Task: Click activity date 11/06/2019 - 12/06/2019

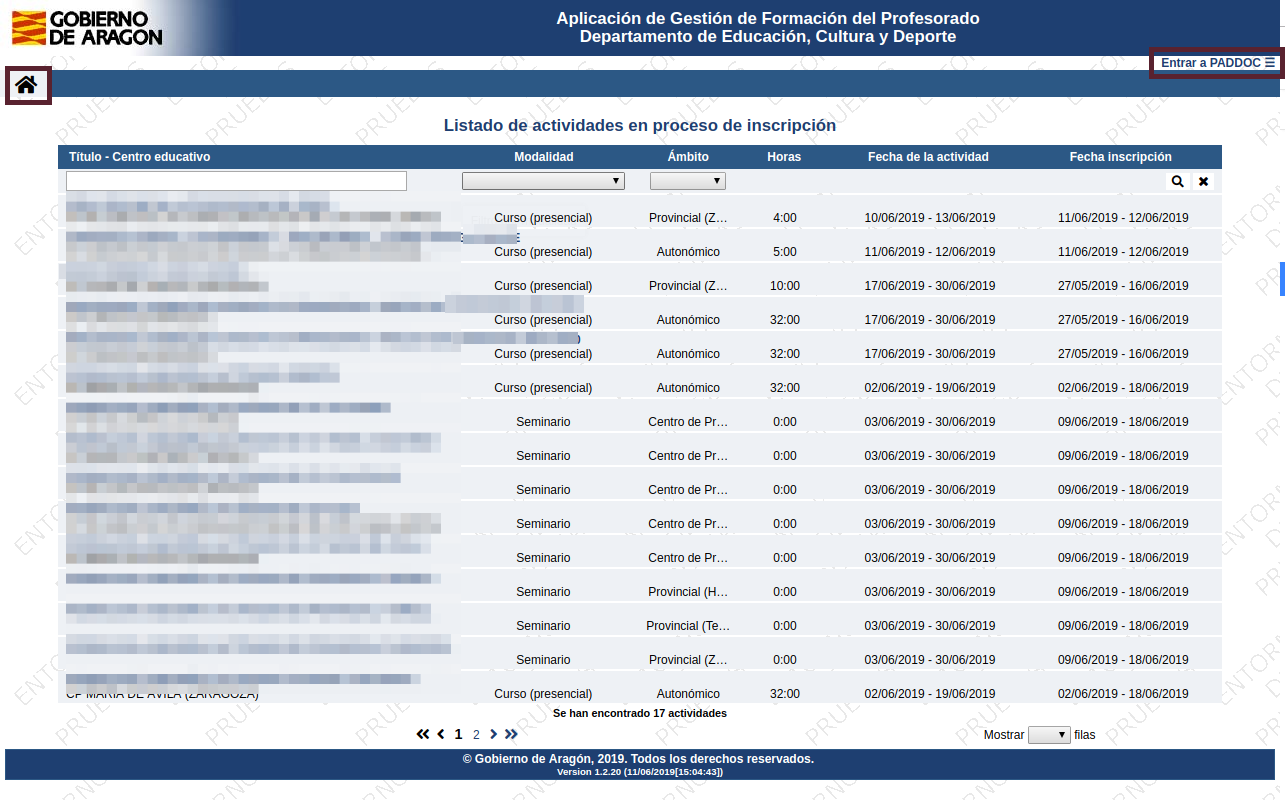Action: [930, 252]
